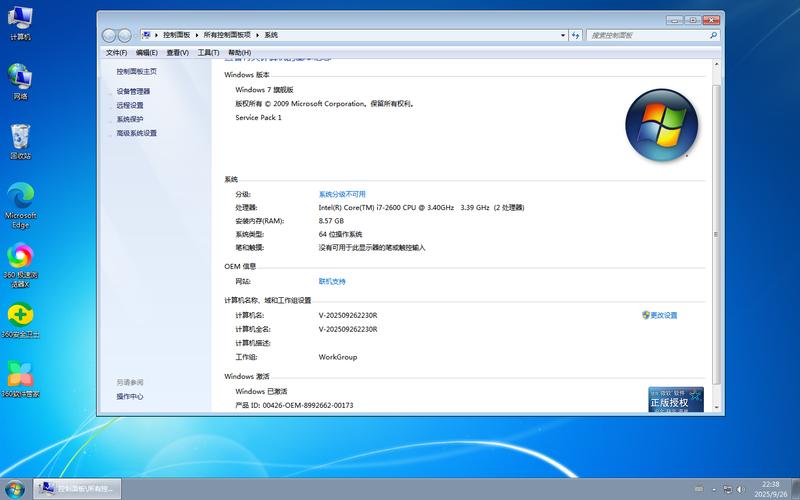Click the 8.57 GB RAM value
The width and height of the screenshot is (800, 500).
331,221
